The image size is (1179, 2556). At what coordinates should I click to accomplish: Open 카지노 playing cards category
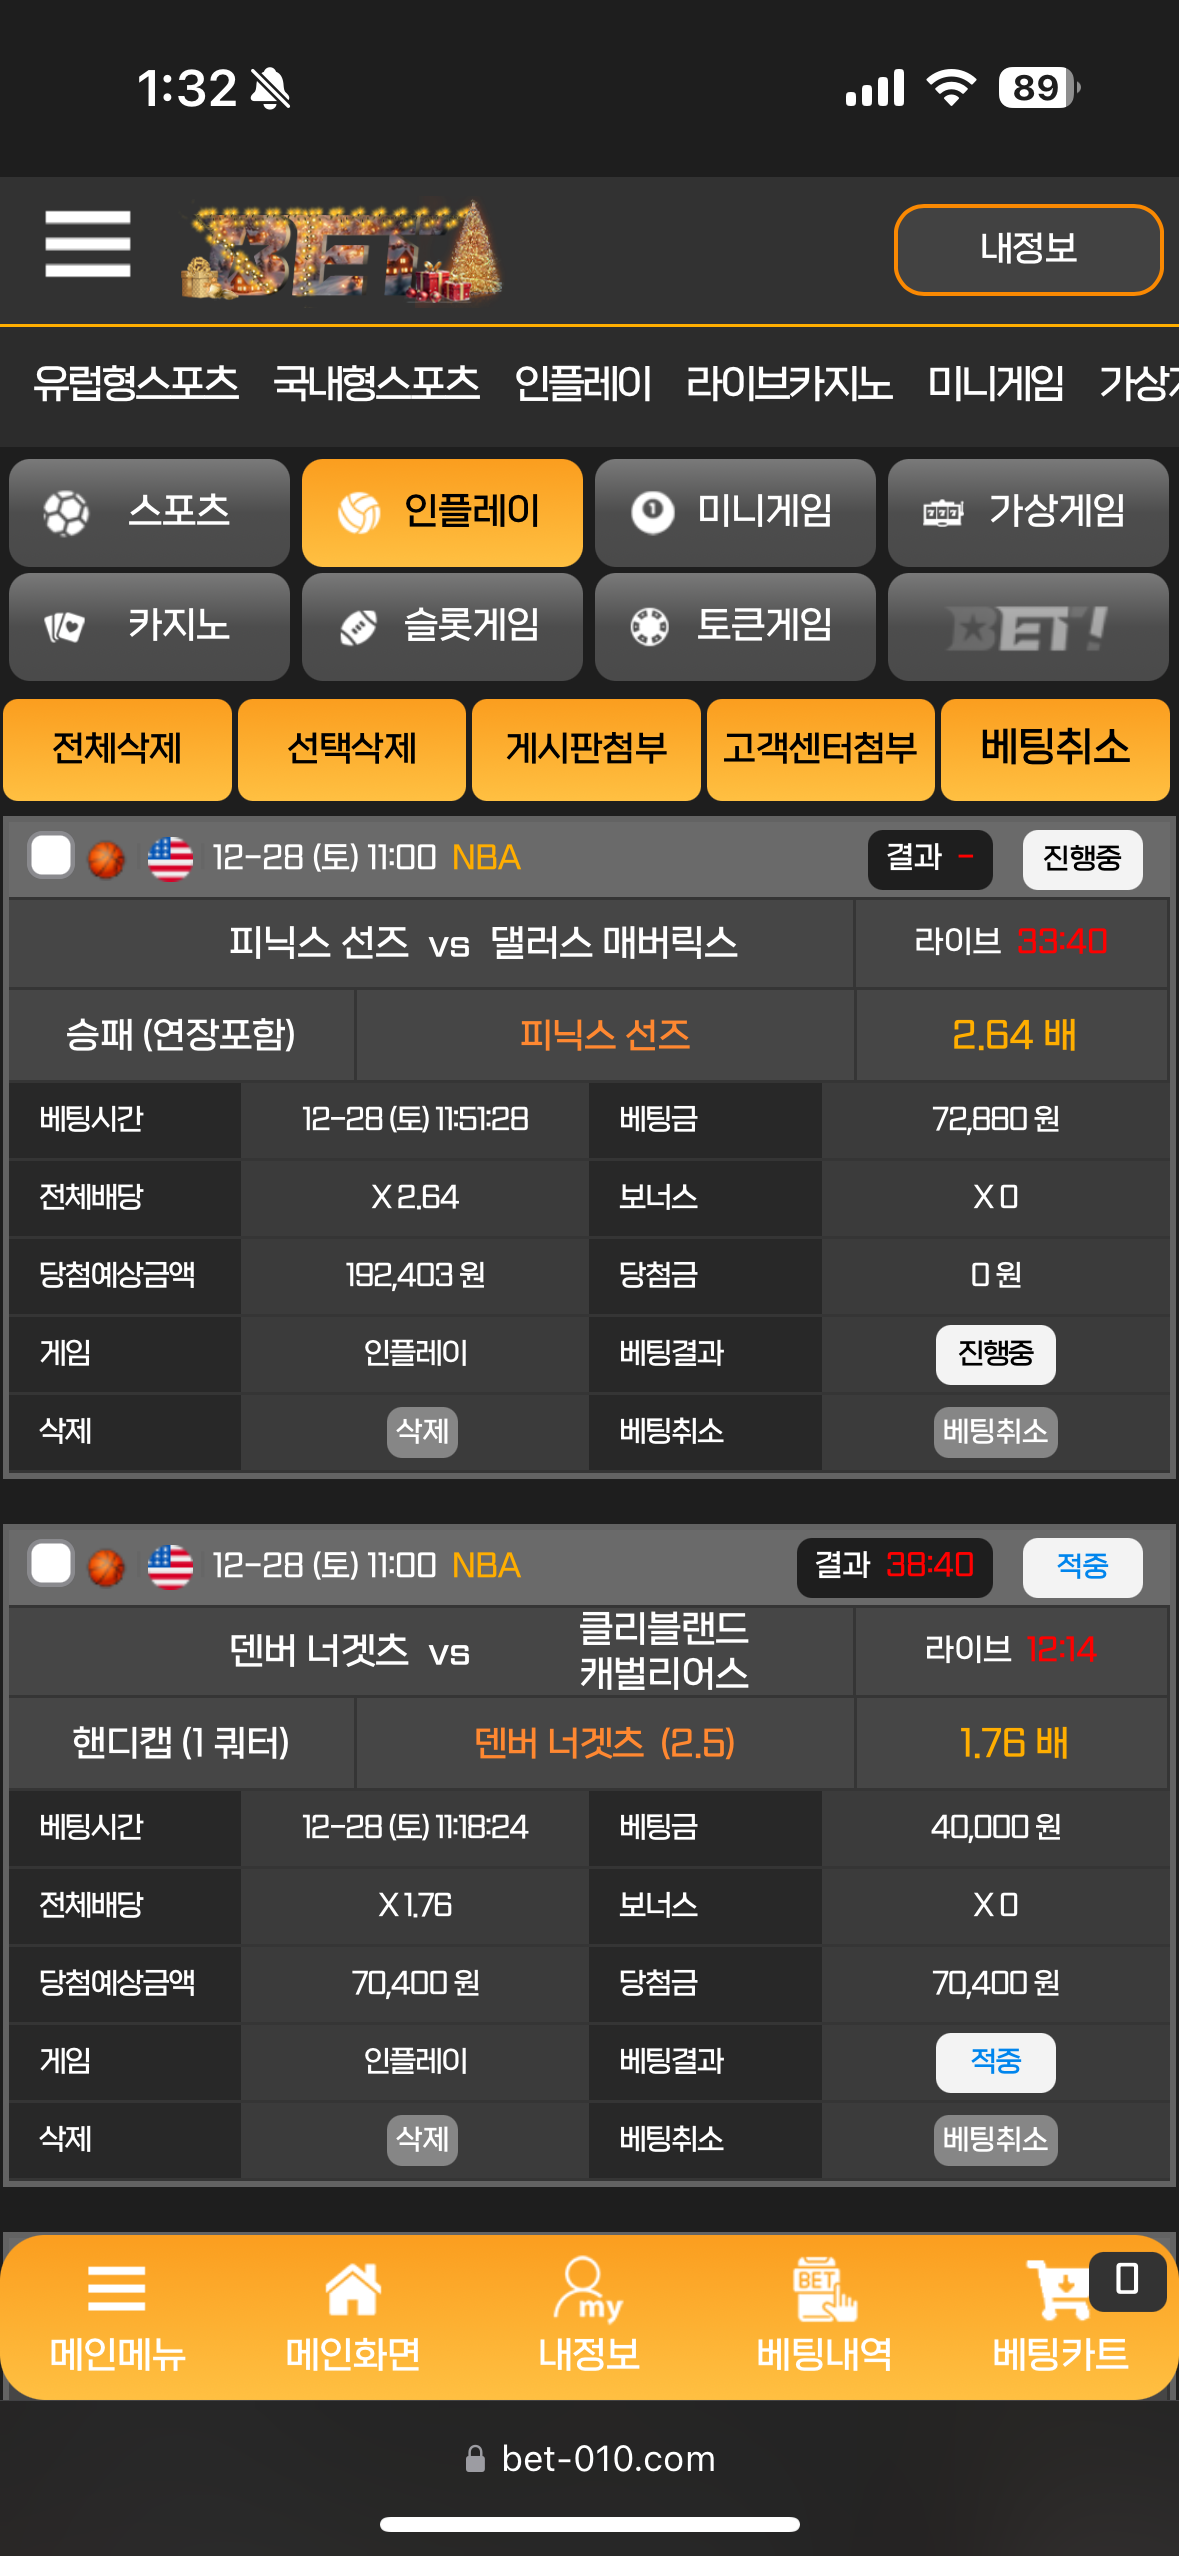tap(149, 627)
